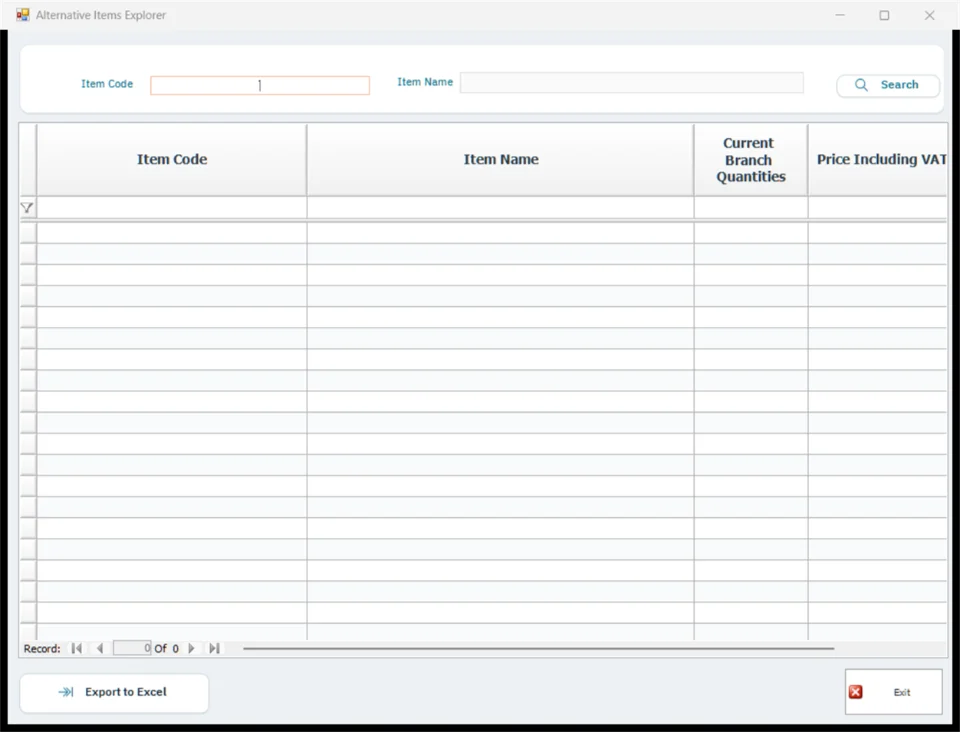
Task: Jump to the last record
Action: point(214,648)
